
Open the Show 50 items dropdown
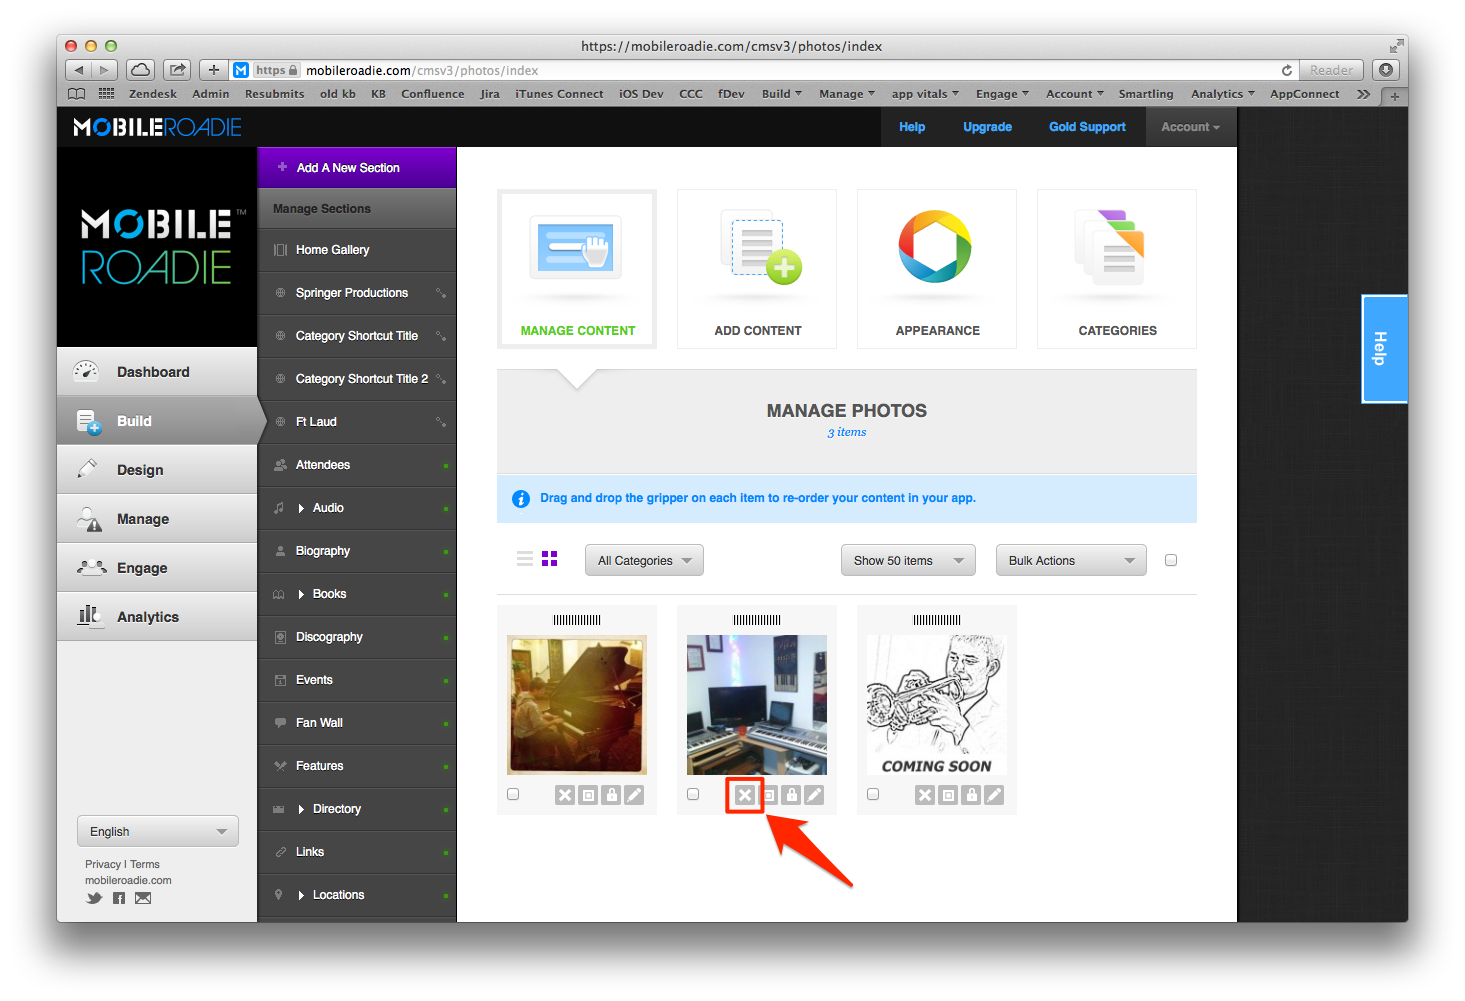(908, 560)
